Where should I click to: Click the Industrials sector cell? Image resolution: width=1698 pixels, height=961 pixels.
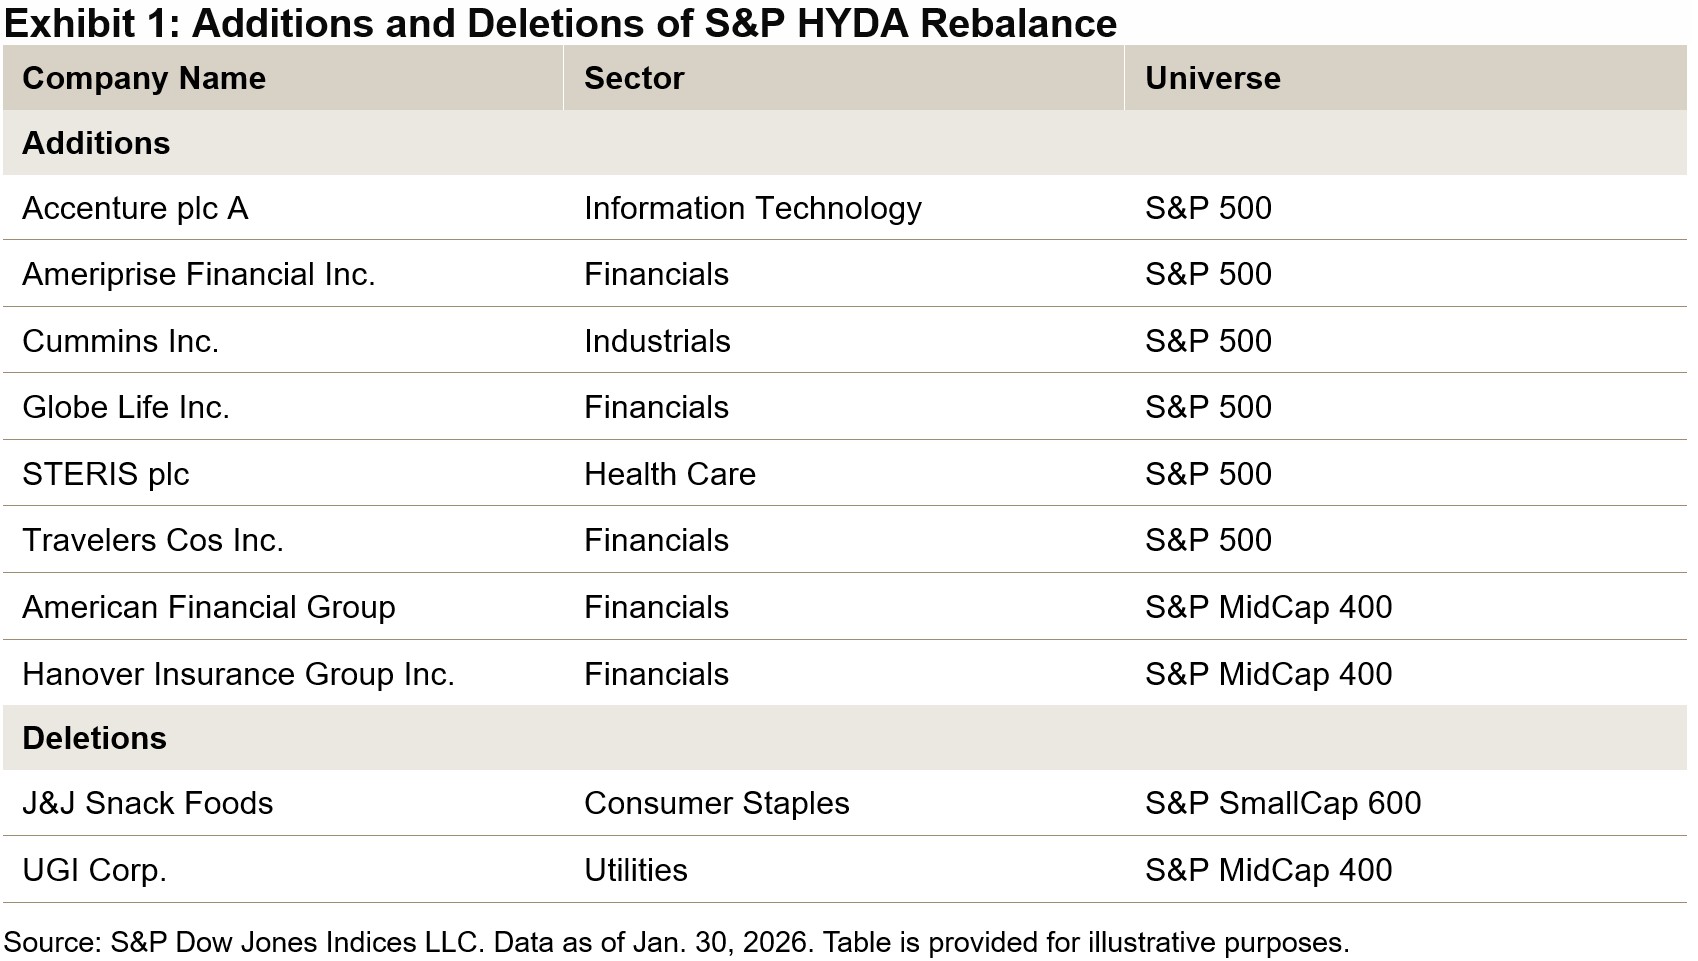(x=657, y=341)
